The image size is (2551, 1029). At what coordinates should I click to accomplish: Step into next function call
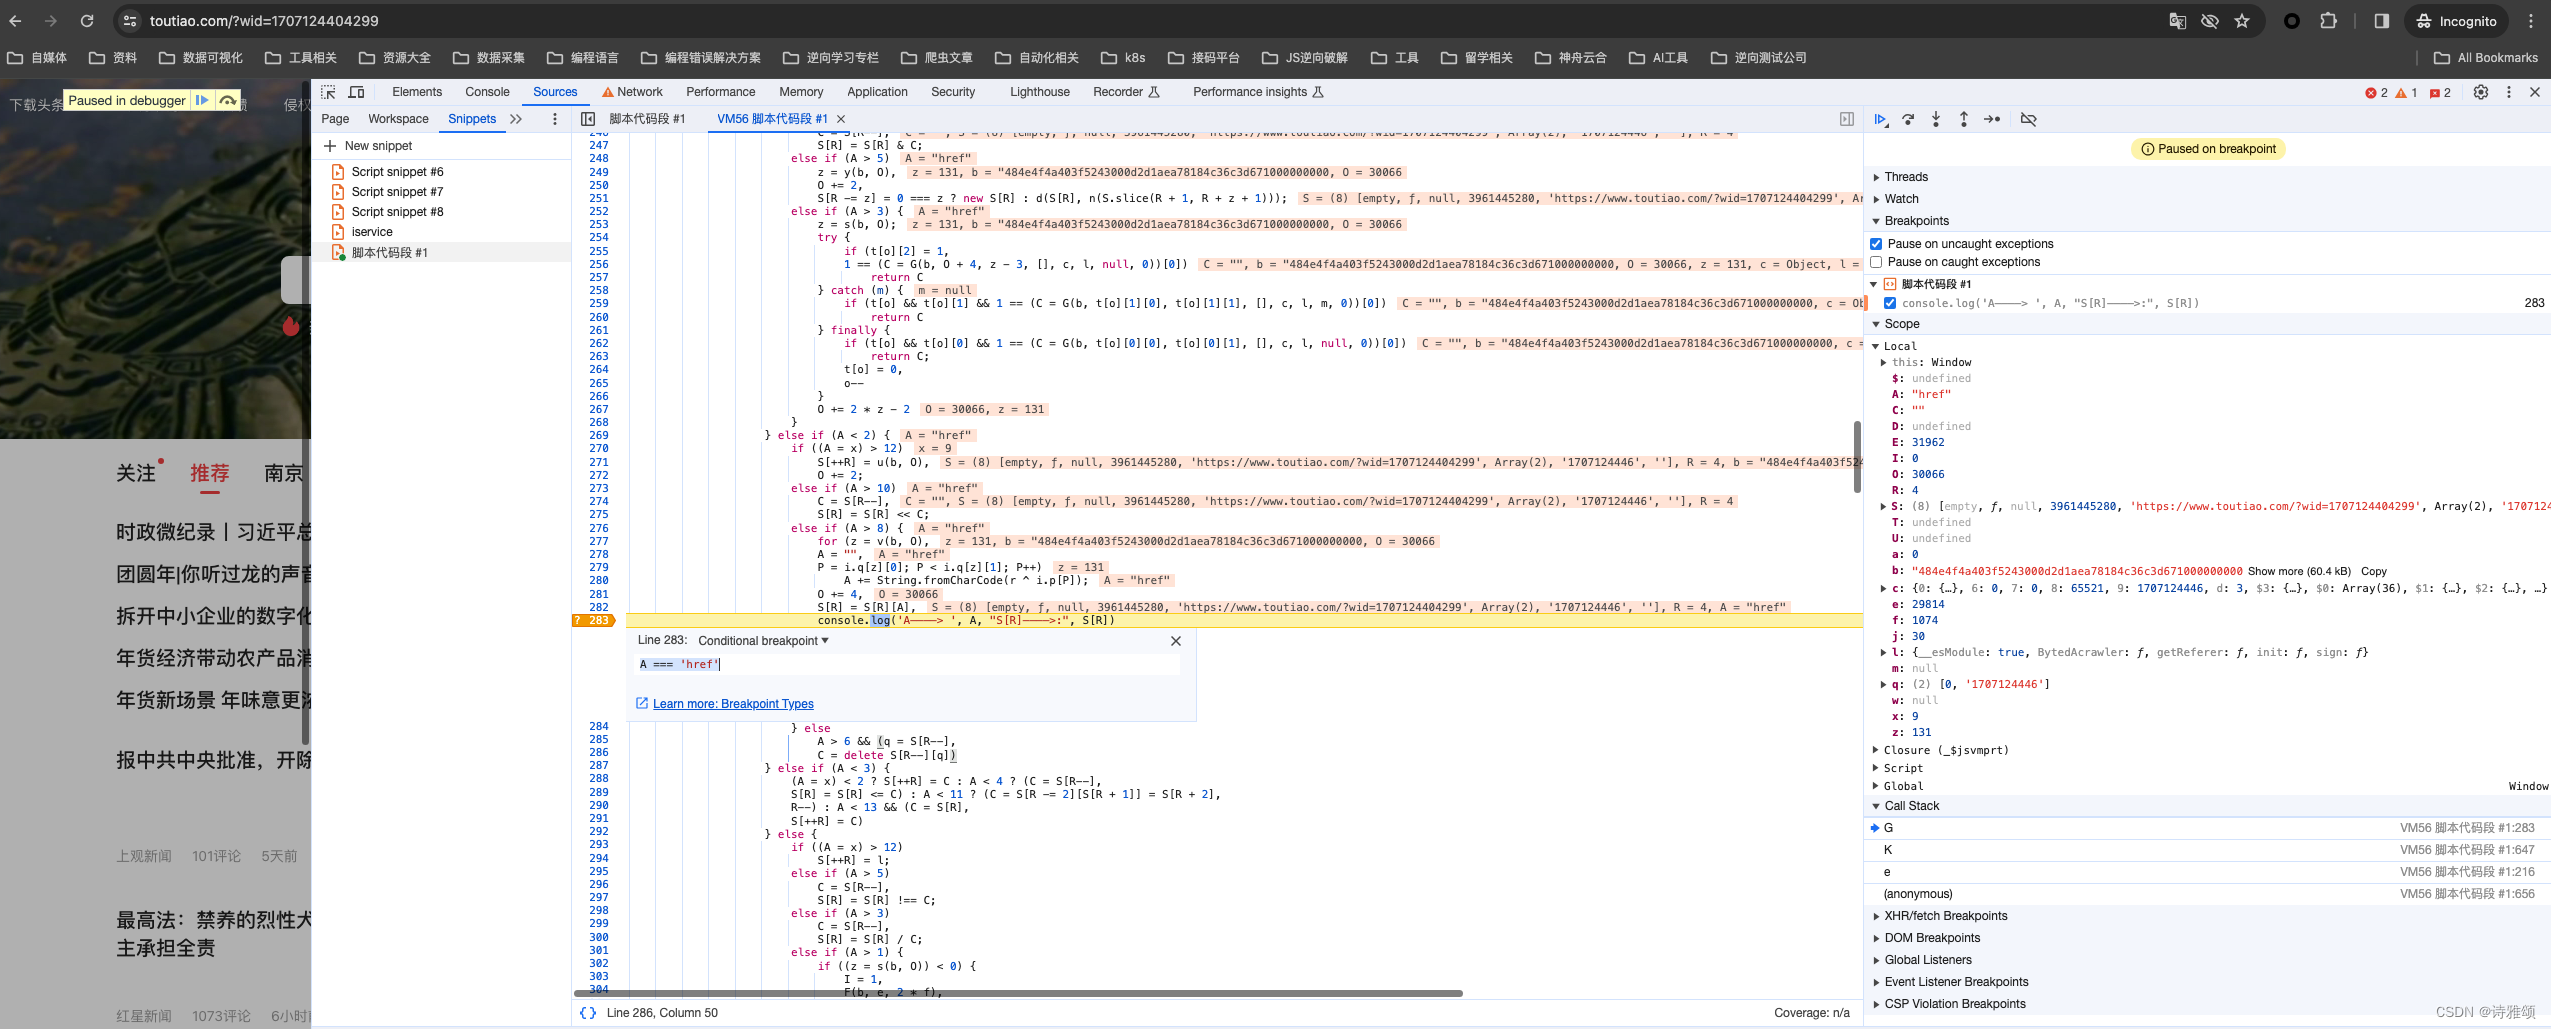(x=1936, y=119)
